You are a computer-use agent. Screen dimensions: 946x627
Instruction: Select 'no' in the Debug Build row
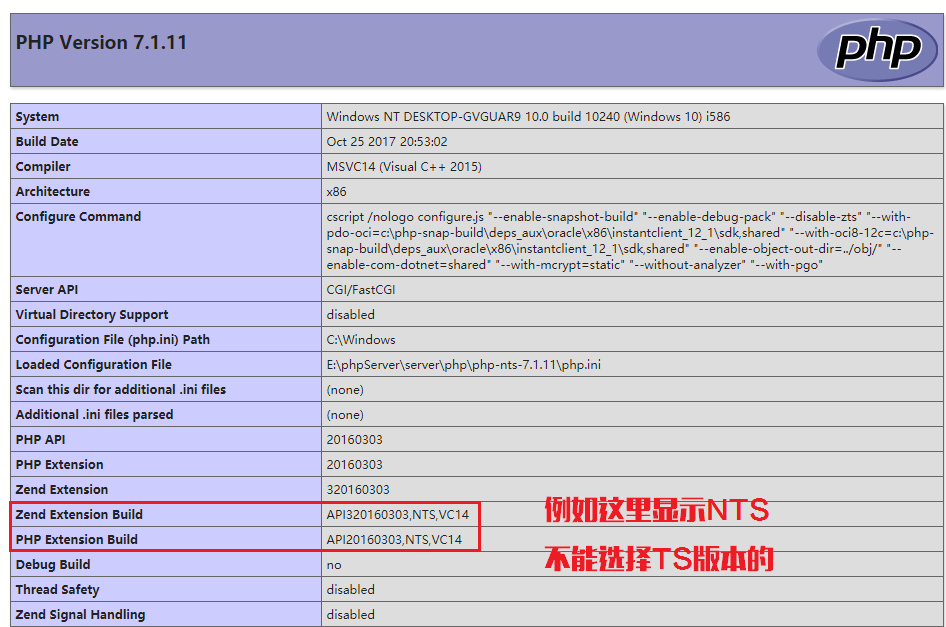pyautogui.click(x=334, y=565)
